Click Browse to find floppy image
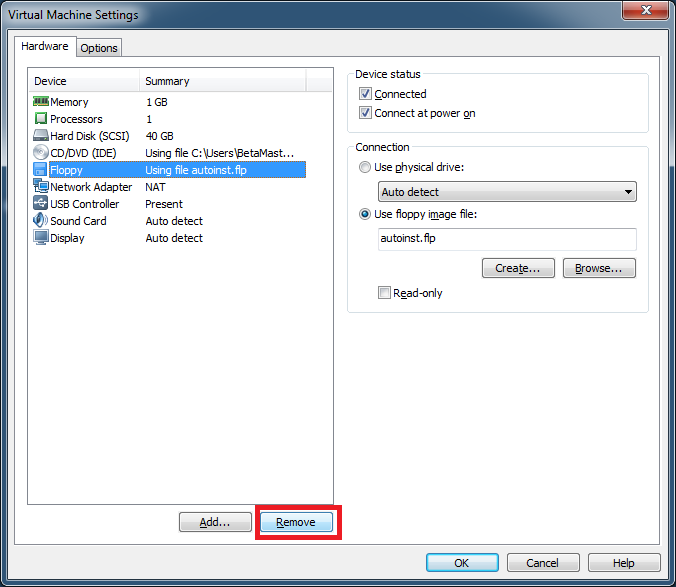 (x=599, y=268)
